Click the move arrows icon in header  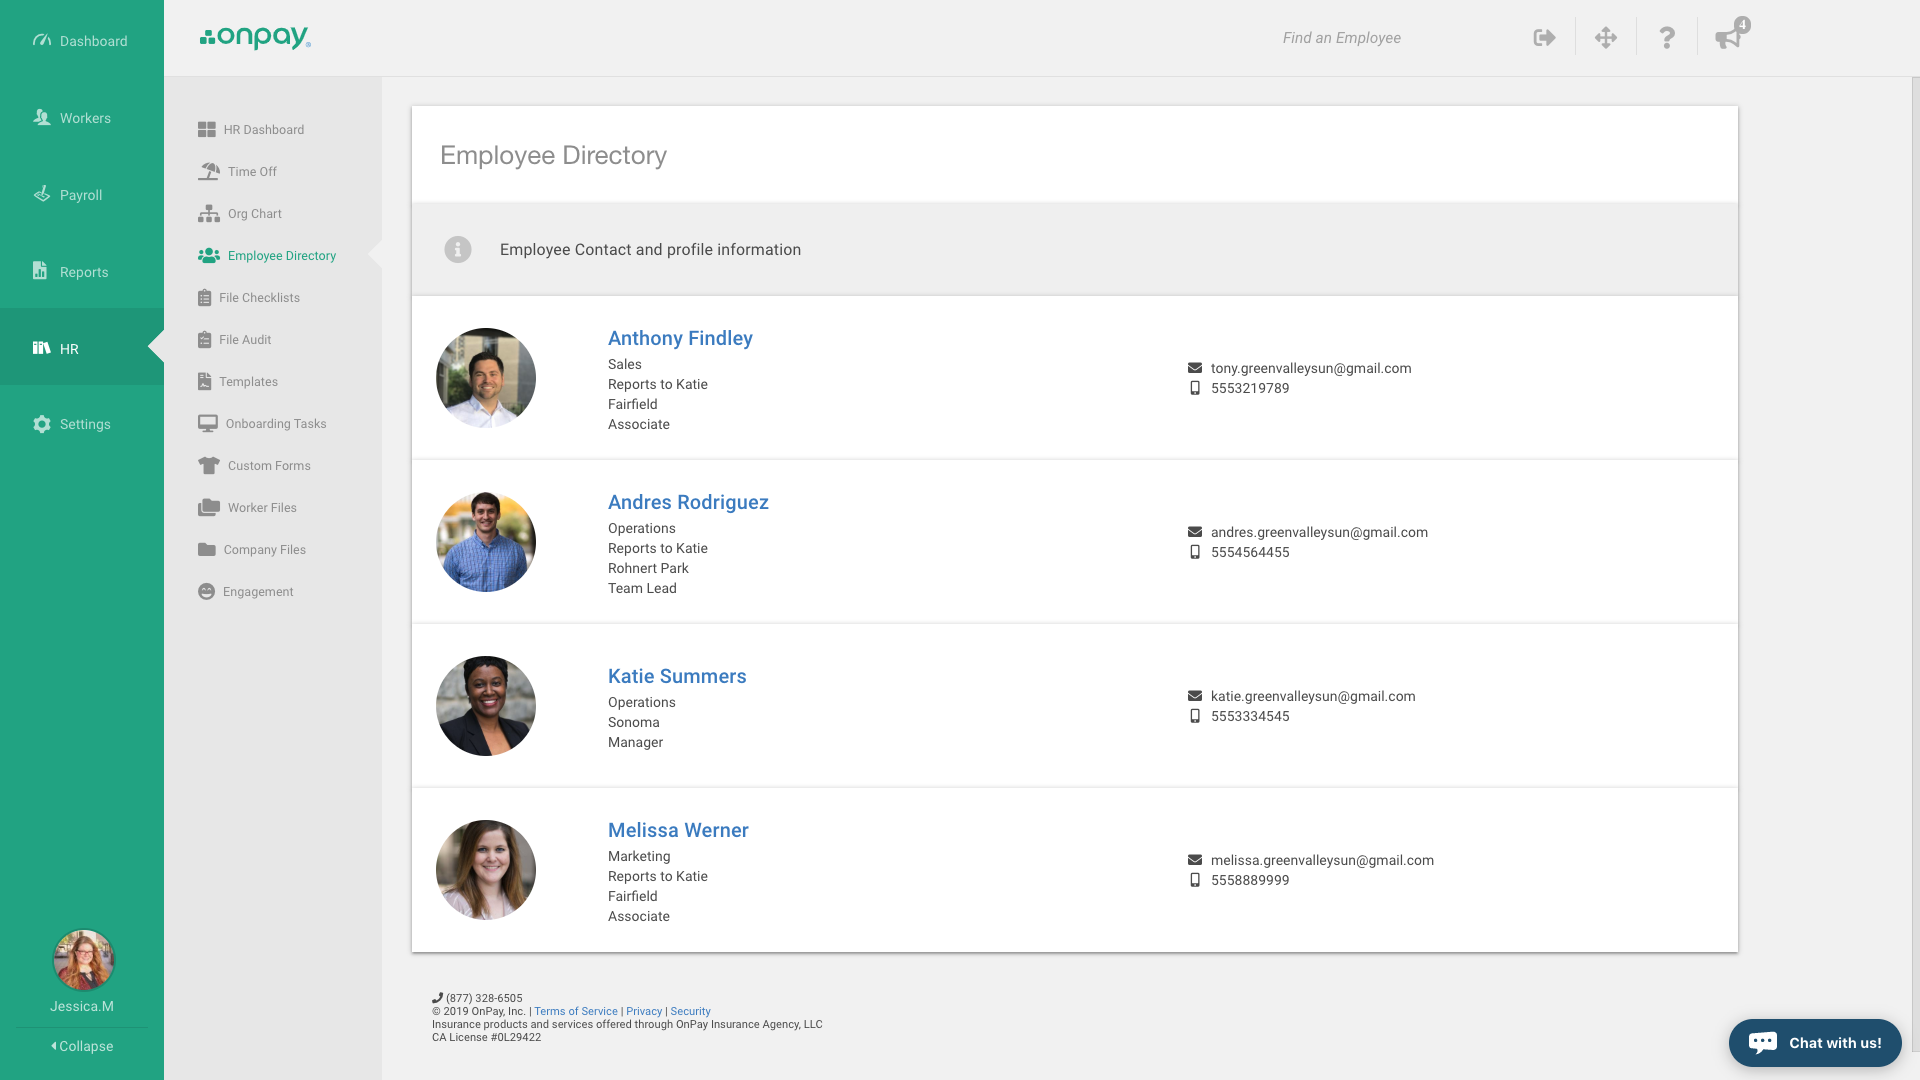pos(1606,38)
